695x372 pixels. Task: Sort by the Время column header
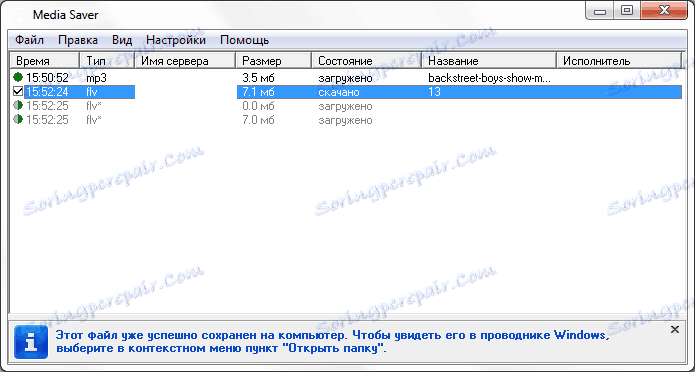point(44,61)
